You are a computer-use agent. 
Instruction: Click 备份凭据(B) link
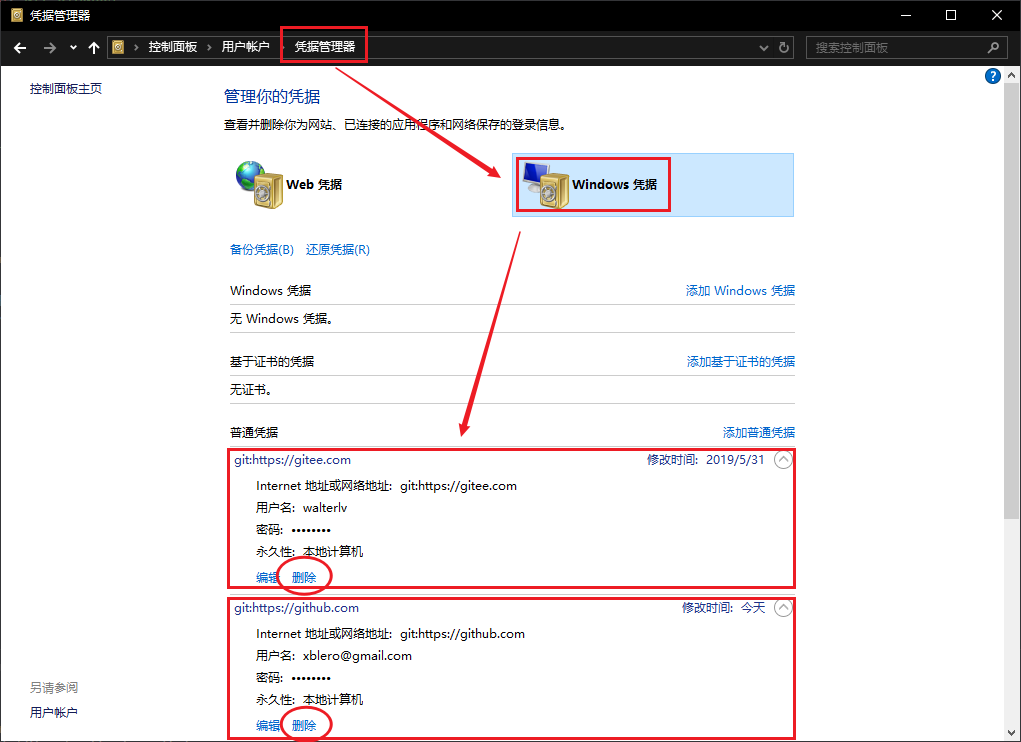pyautogui.click(x=261, y=250)
